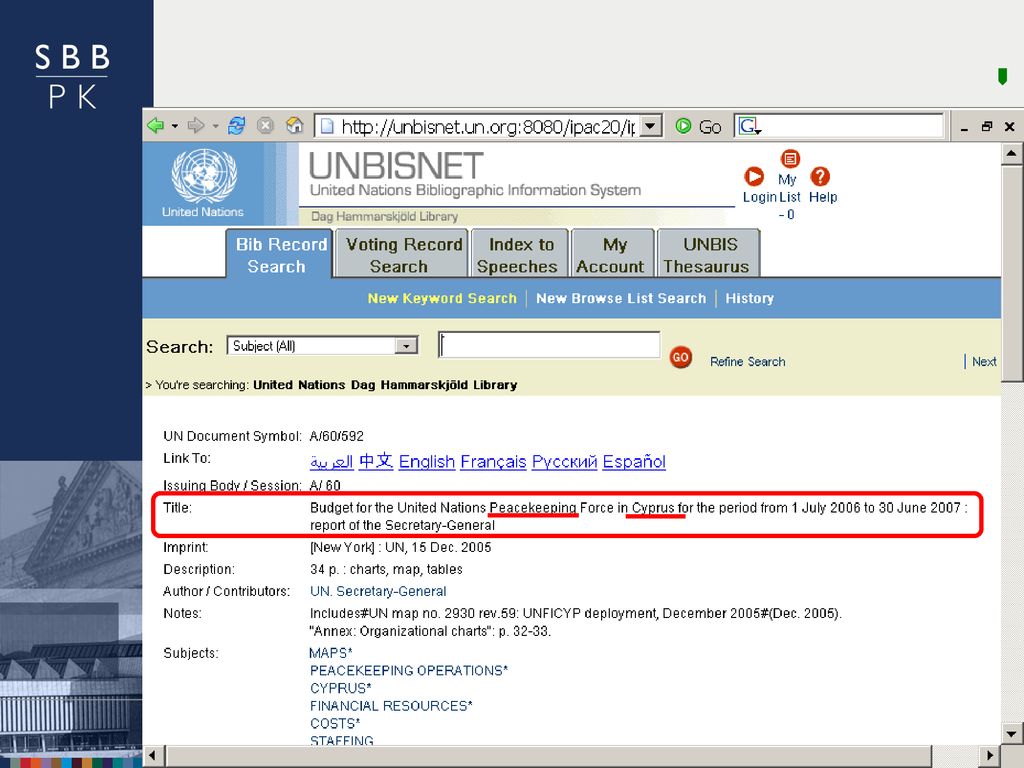This screenshot has width=1024, height=768.
Task: Click the red GO search button
Action: click(x=680, y=357)
